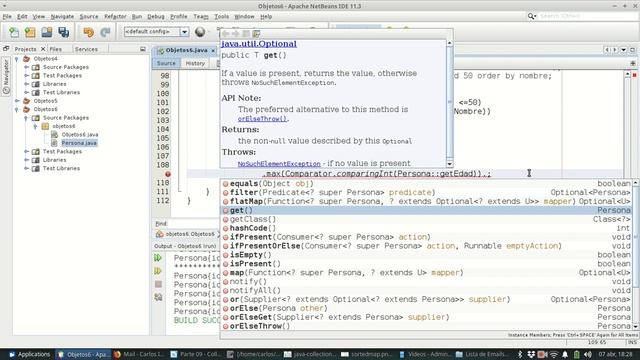Open the Edit menu

[22, 16]
